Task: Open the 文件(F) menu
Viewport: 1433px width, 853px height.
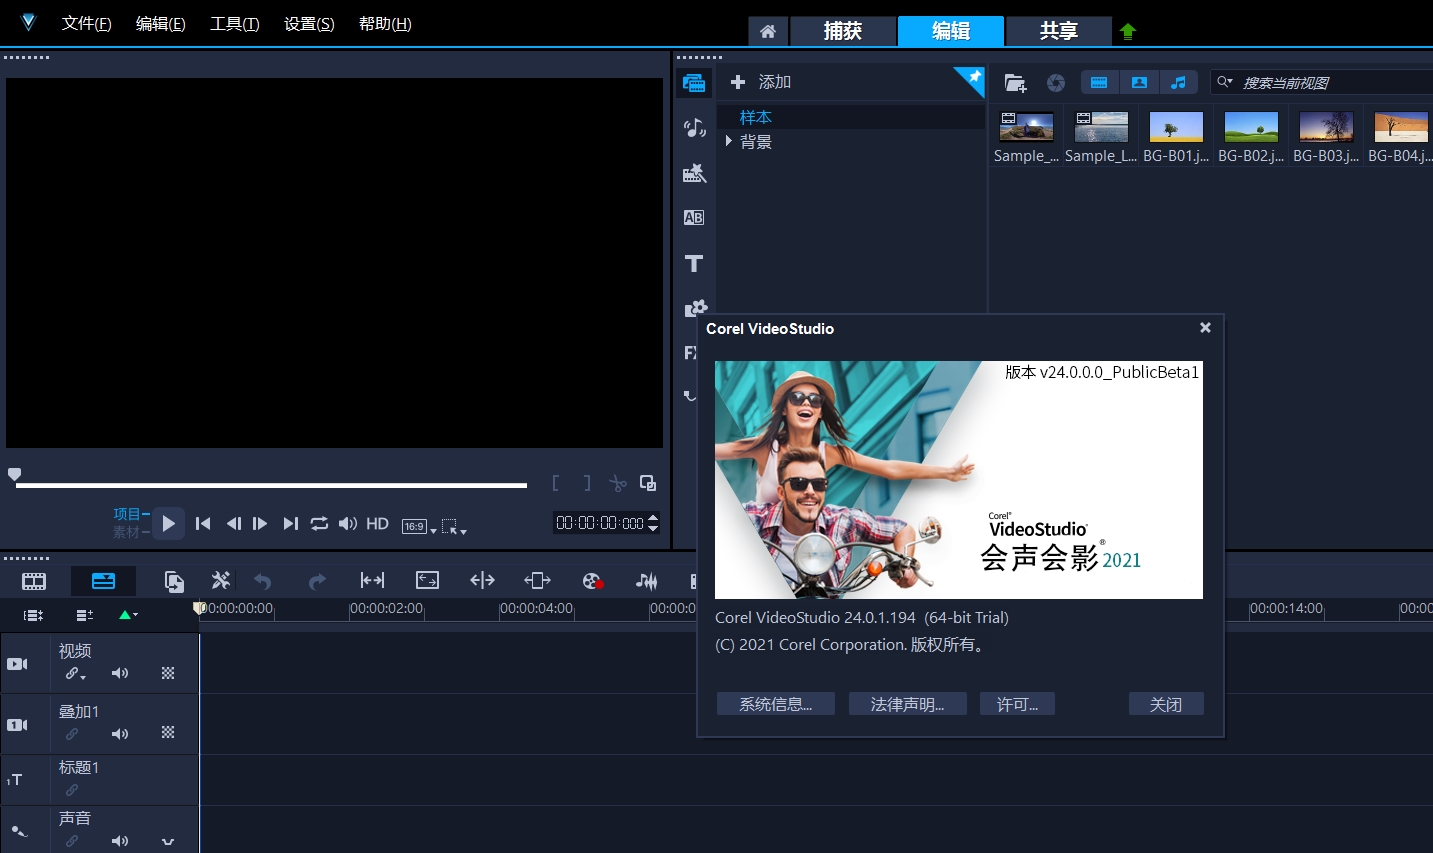Action: [86, 23]
